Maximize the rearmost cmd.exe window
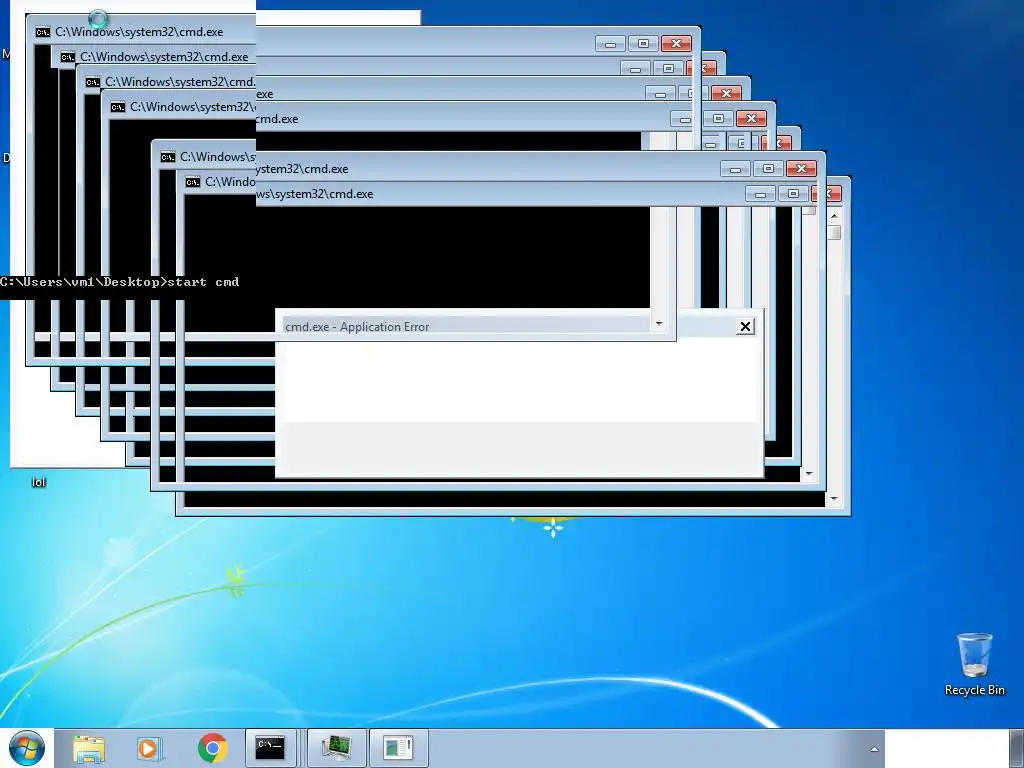Viewport: 1024px width, 768px height. pos(643,44)
